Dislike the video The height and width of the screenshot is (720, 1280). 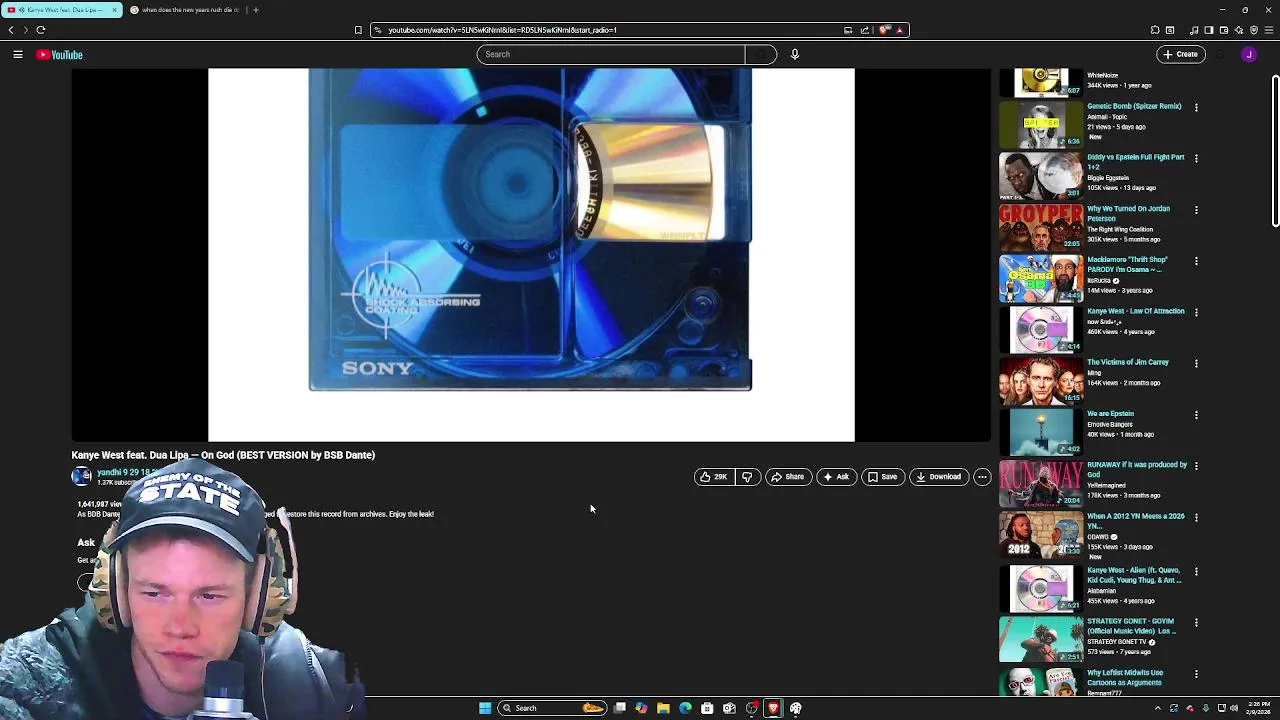tap(747, 477)
